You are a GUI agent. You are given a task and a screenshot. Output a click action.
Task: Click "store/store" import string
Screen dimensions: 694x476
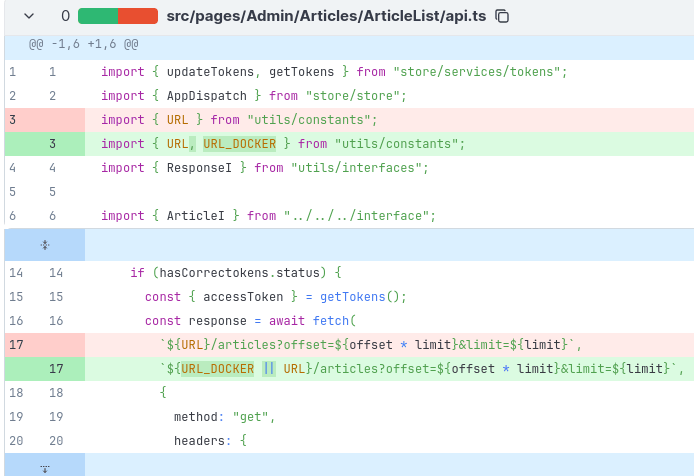[353, 96]
